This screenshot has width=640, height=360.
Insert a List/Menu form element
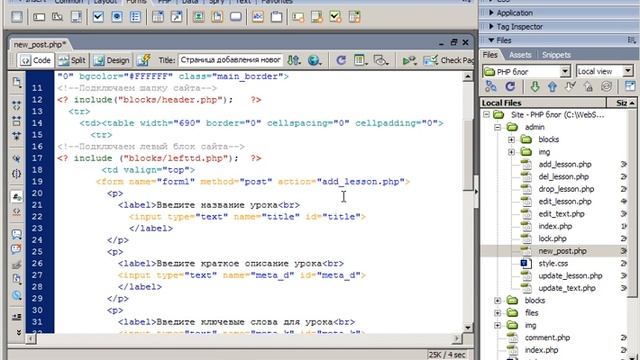[158, 17]
